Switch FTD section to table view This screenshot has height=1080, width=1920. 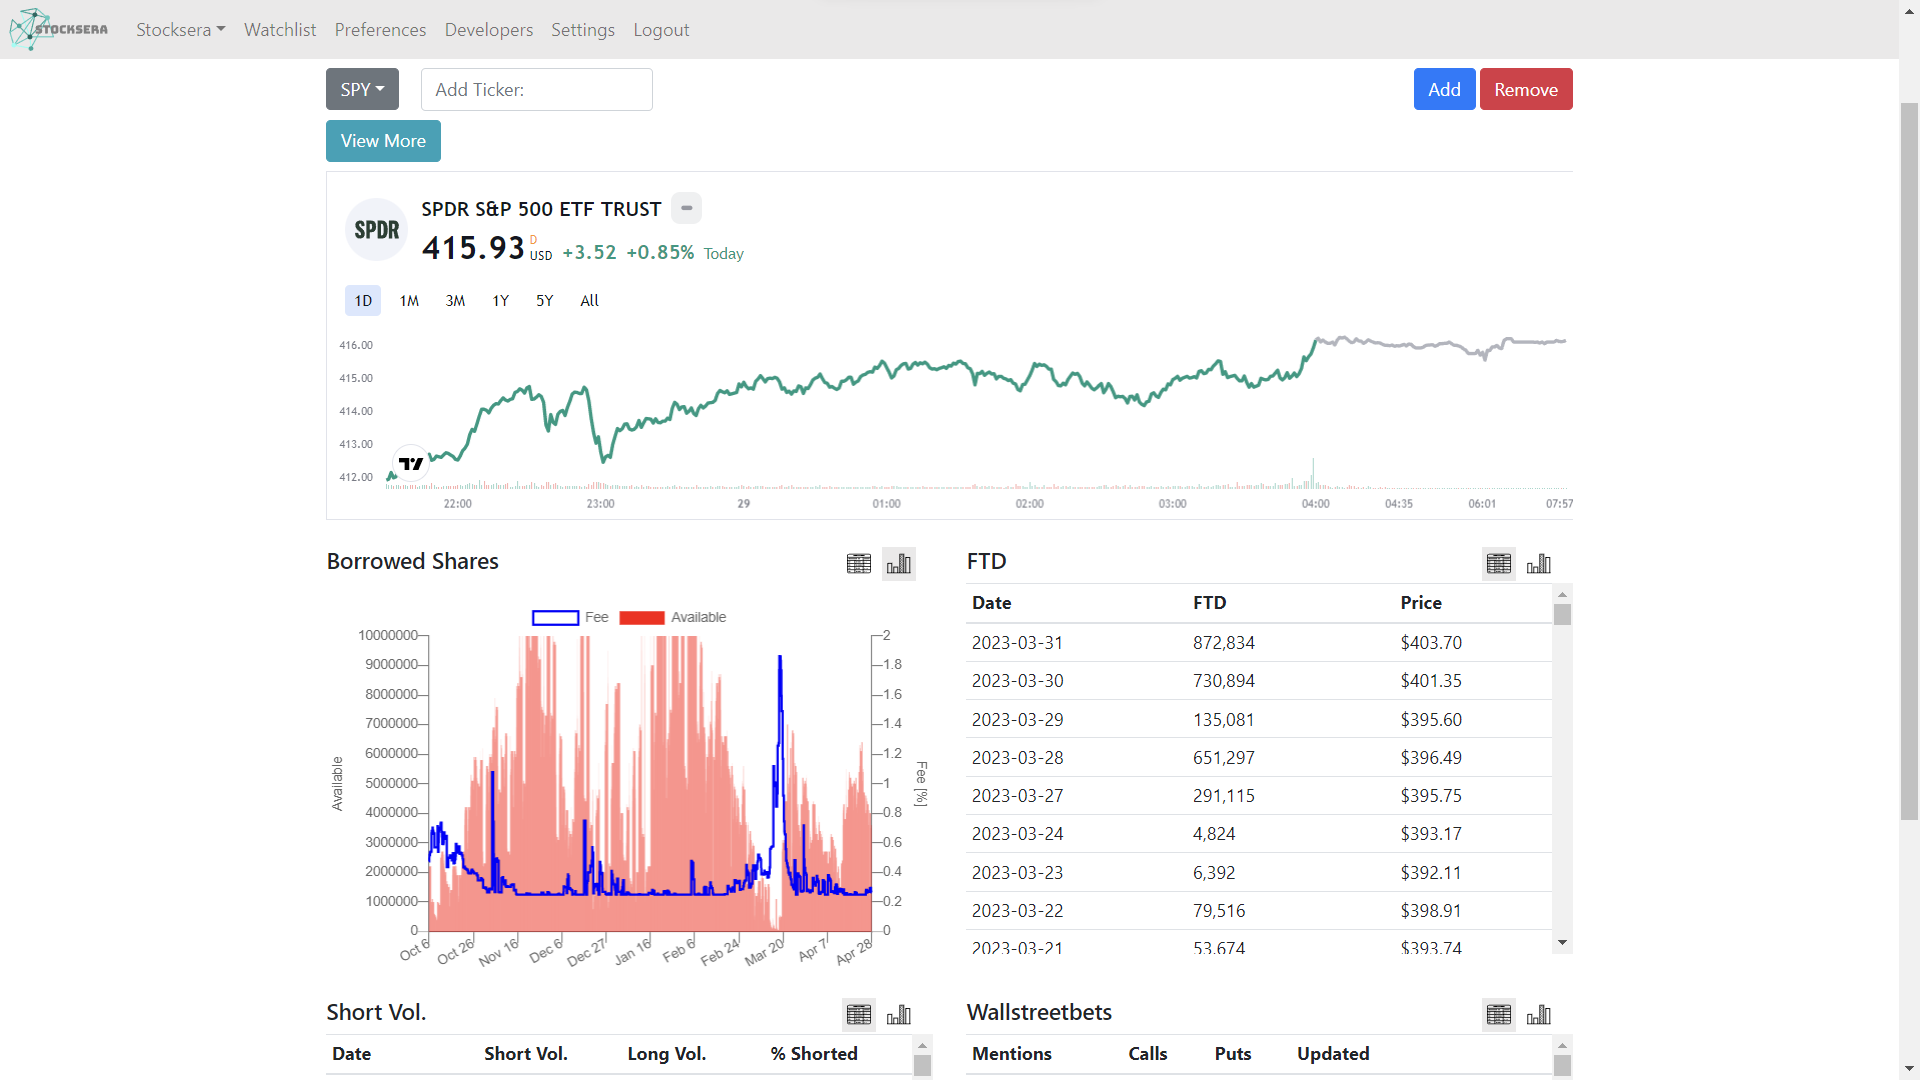(1498, 564)
